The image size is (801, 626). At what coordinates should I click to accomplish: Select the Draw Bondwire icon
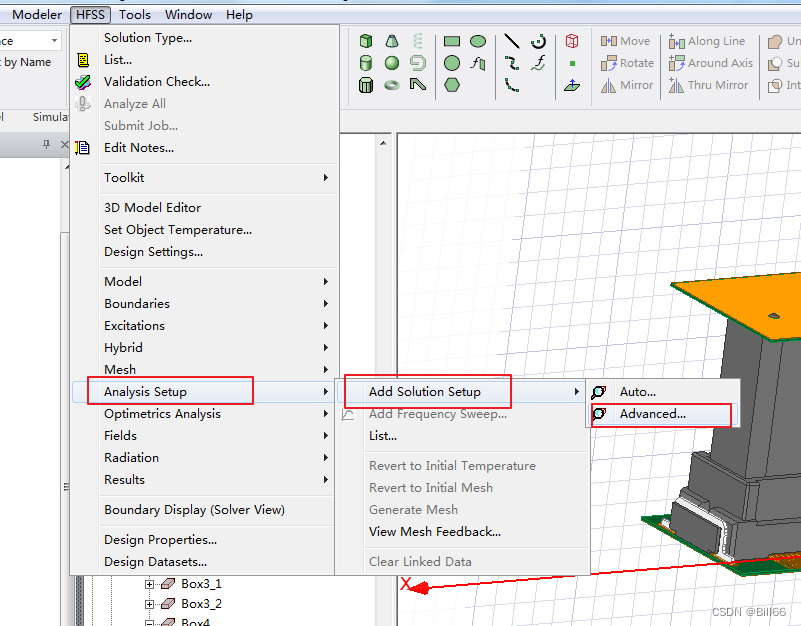click(418, 85)
